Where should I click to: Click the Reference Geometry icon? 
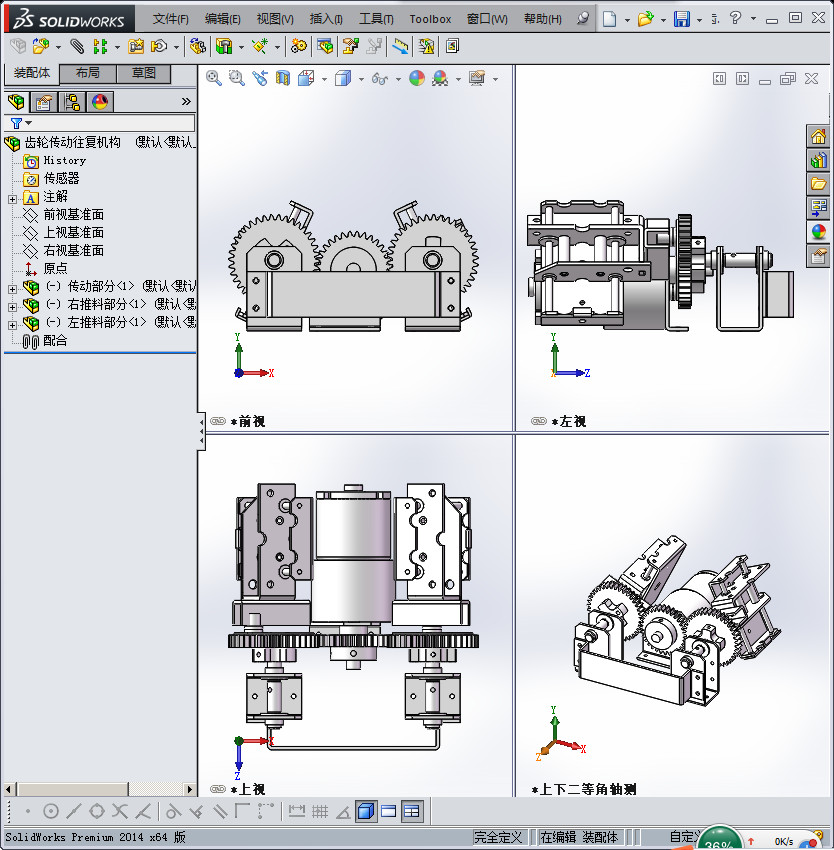tap(260, 47)
